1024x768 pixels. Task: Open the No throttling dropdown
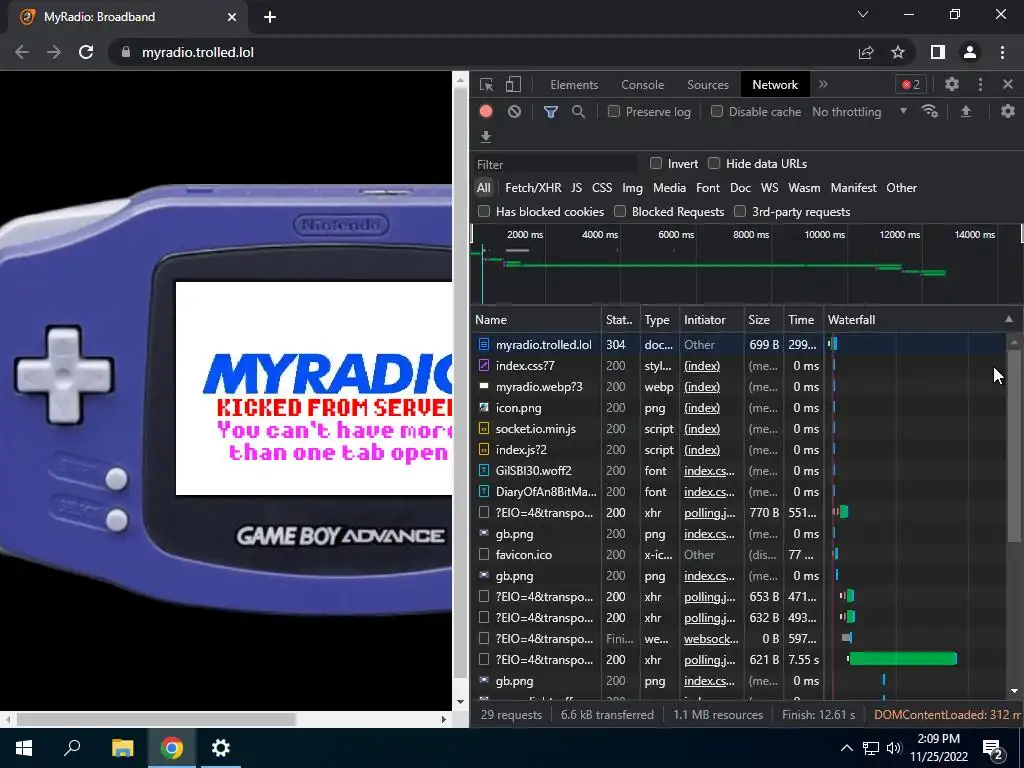pyautogui.click(x=859, y=112)
